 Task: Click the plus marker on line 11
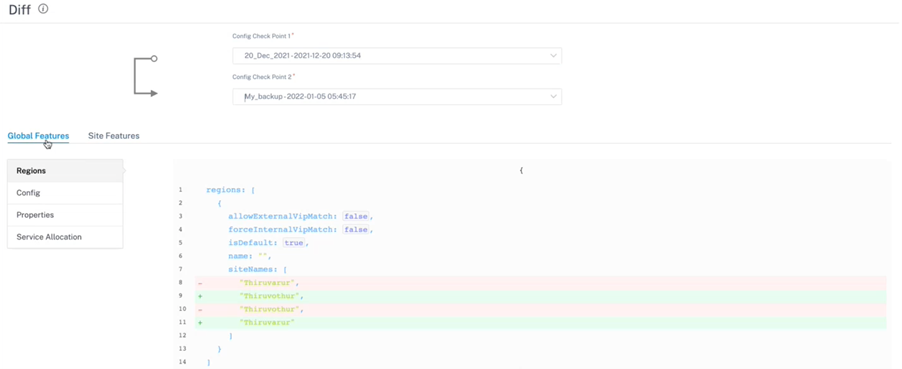(x=200, y=323)
